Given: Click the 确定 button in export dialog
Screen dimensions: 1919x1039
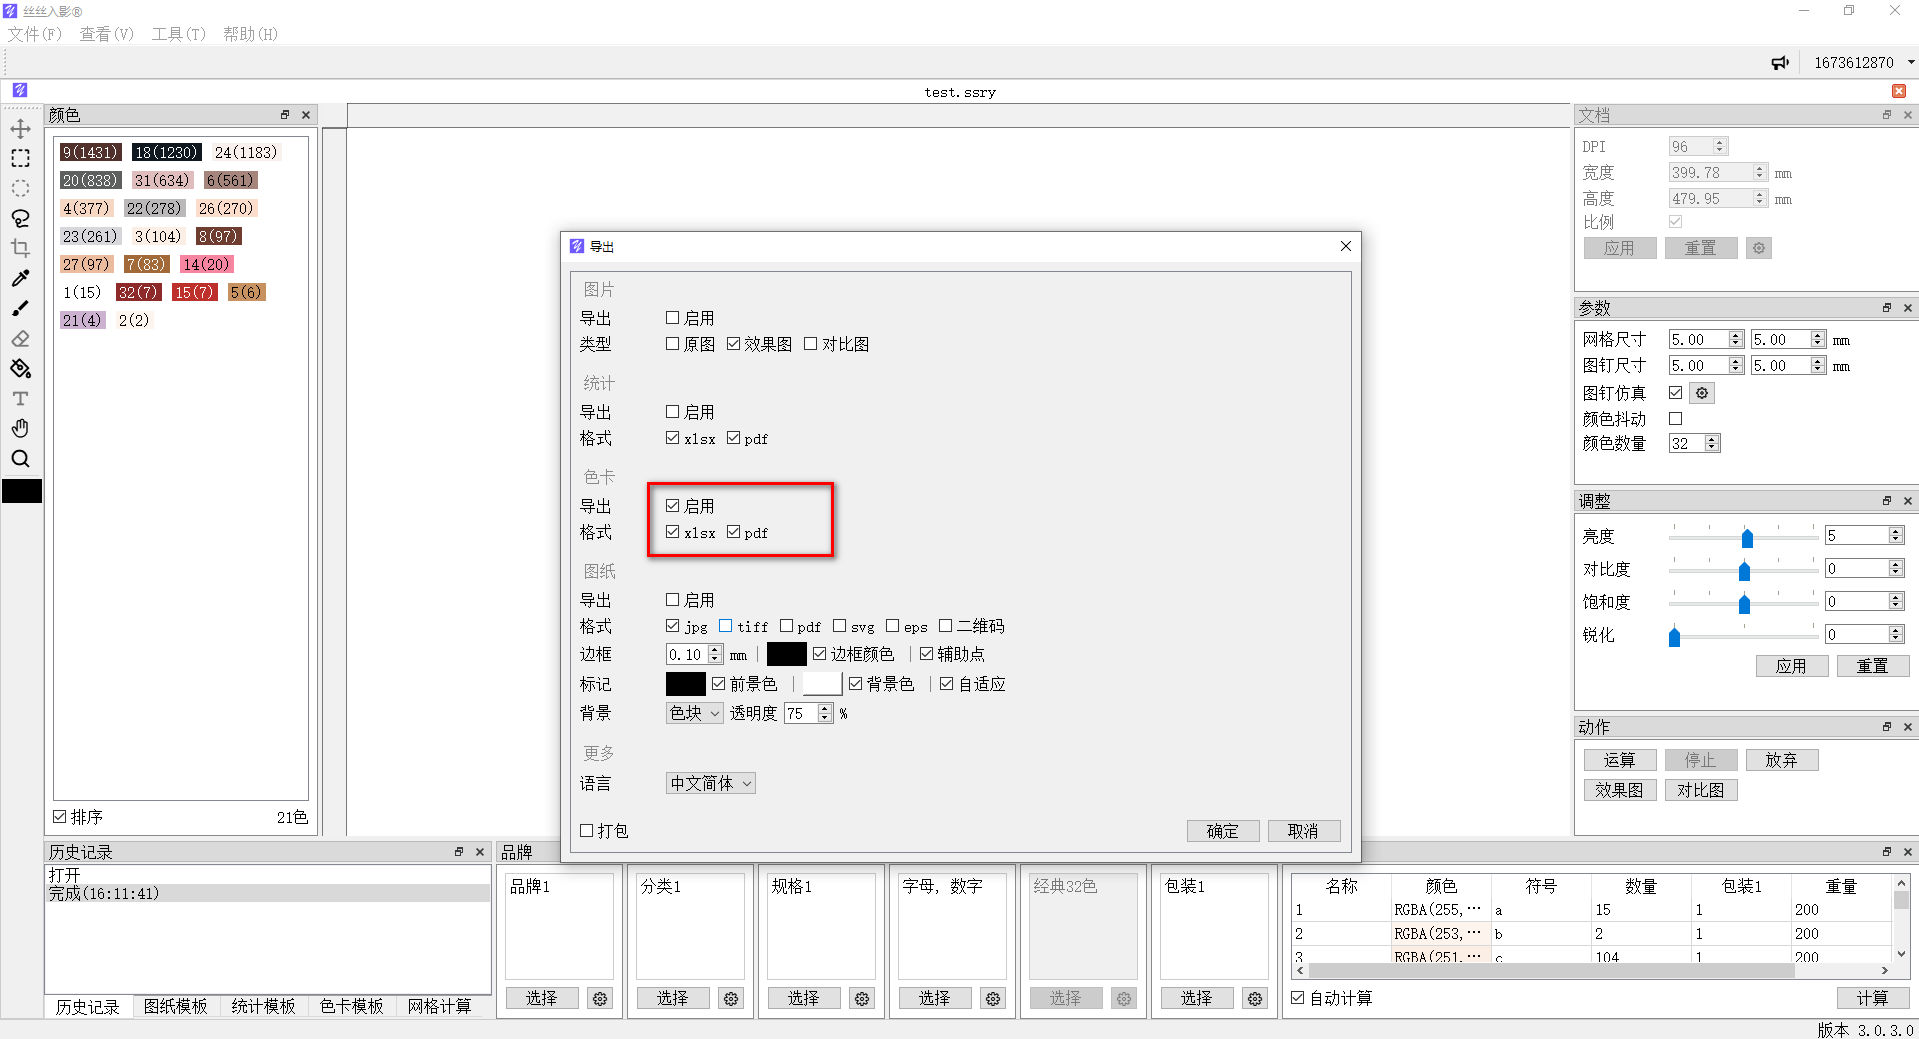Looking at the screenshot, I should coord(1222,831).
